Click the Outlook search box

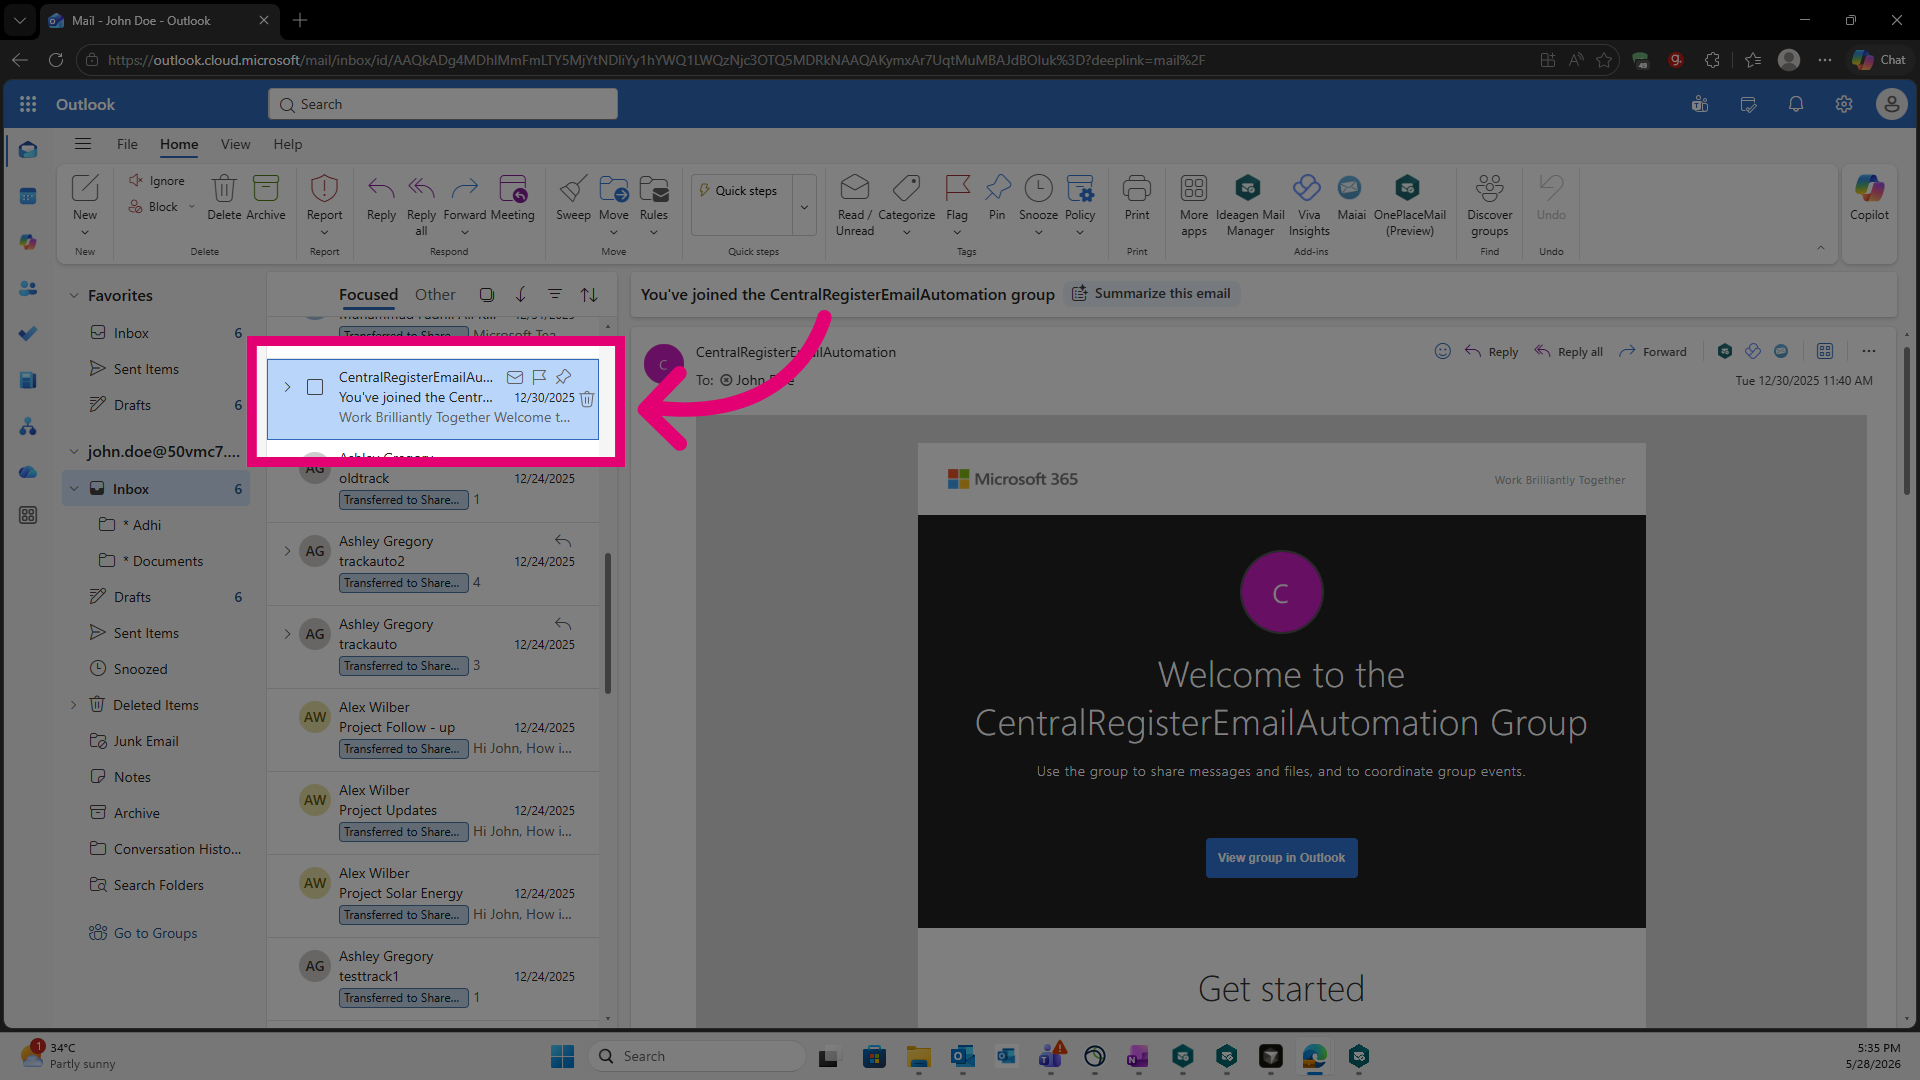pyautogui.click(x=442, y=104)
